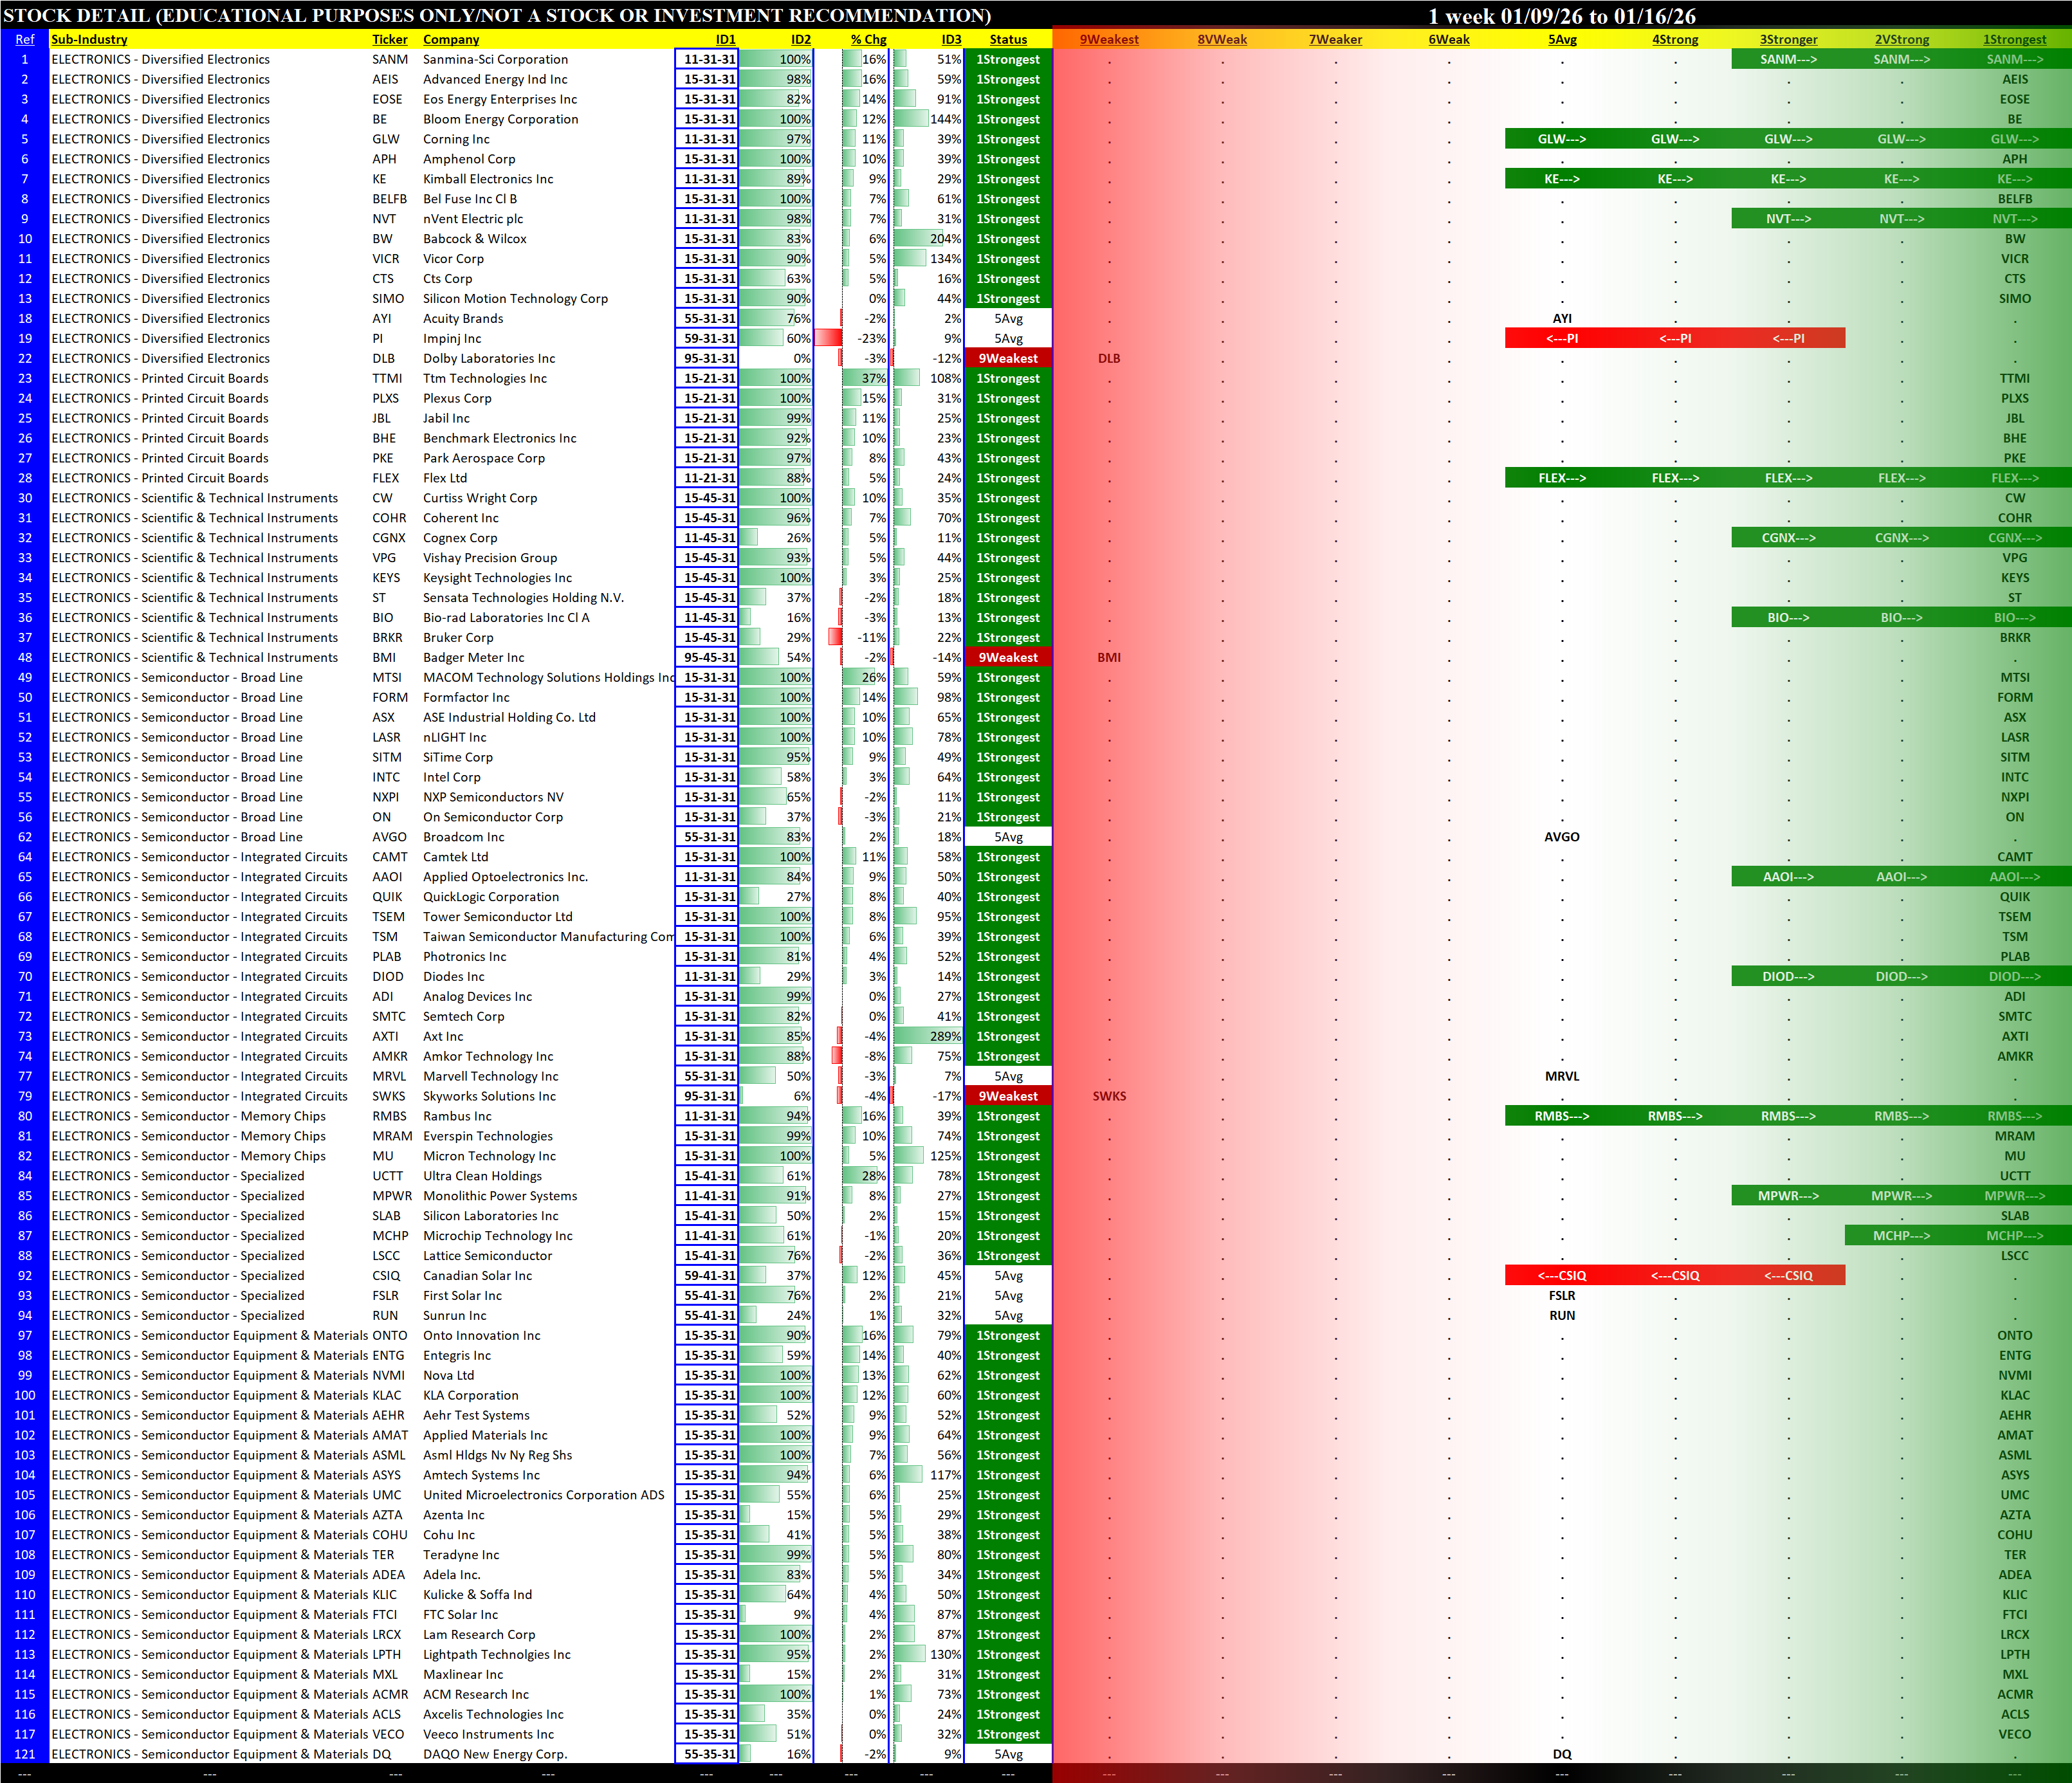Select the 9Weakest column header
2072x1783 pixels.
[1109, 39]
